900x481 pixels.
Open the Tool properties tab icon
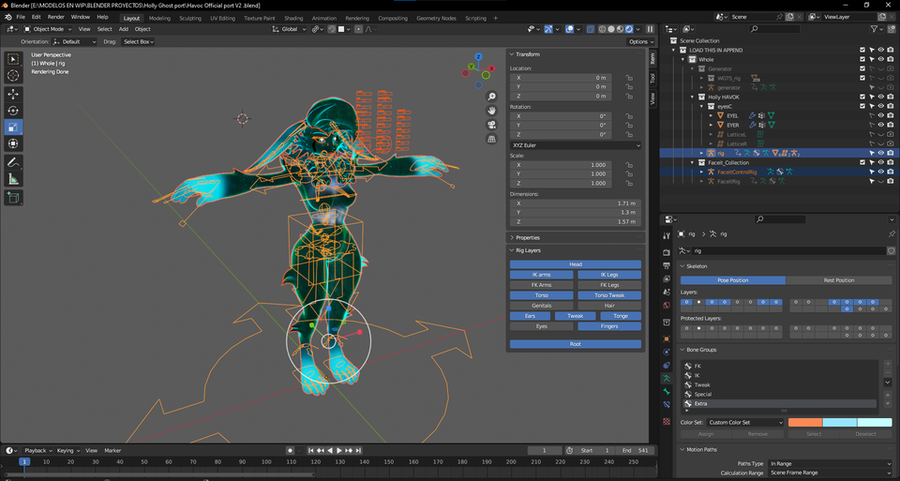[666, 236]
